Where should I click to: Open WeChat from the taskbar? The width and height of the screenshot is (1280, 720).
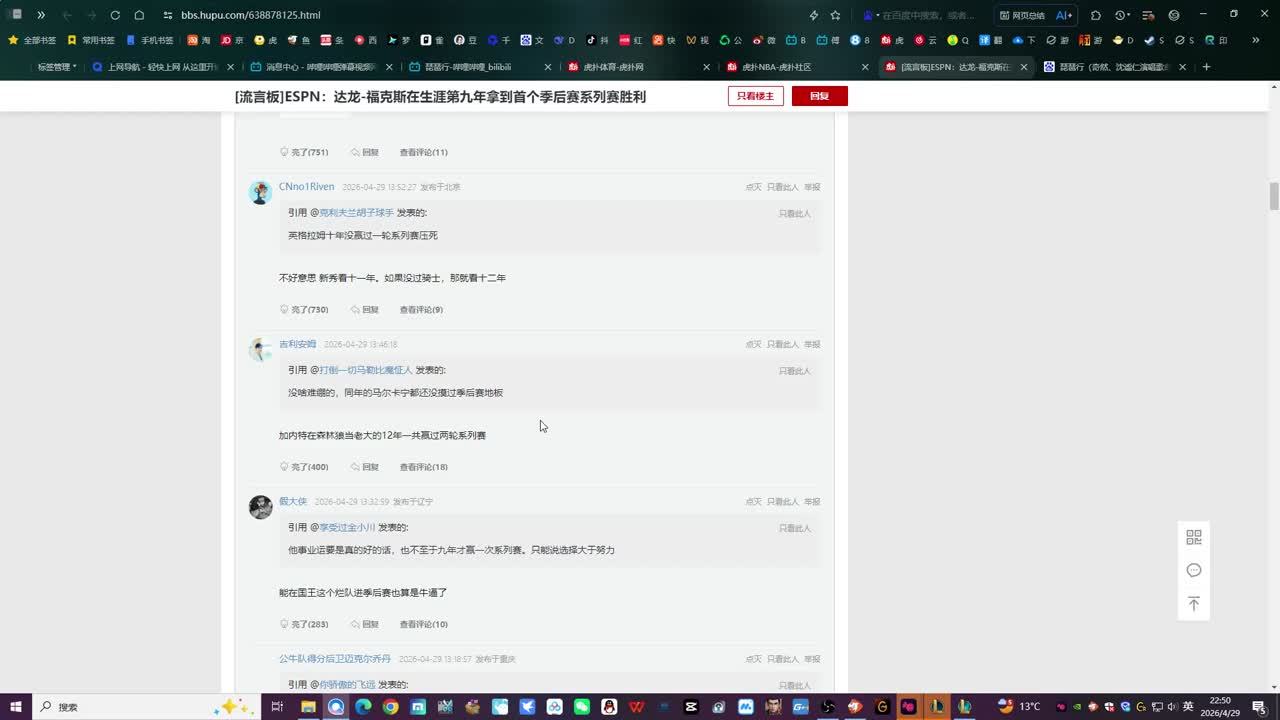click(582, 707)
